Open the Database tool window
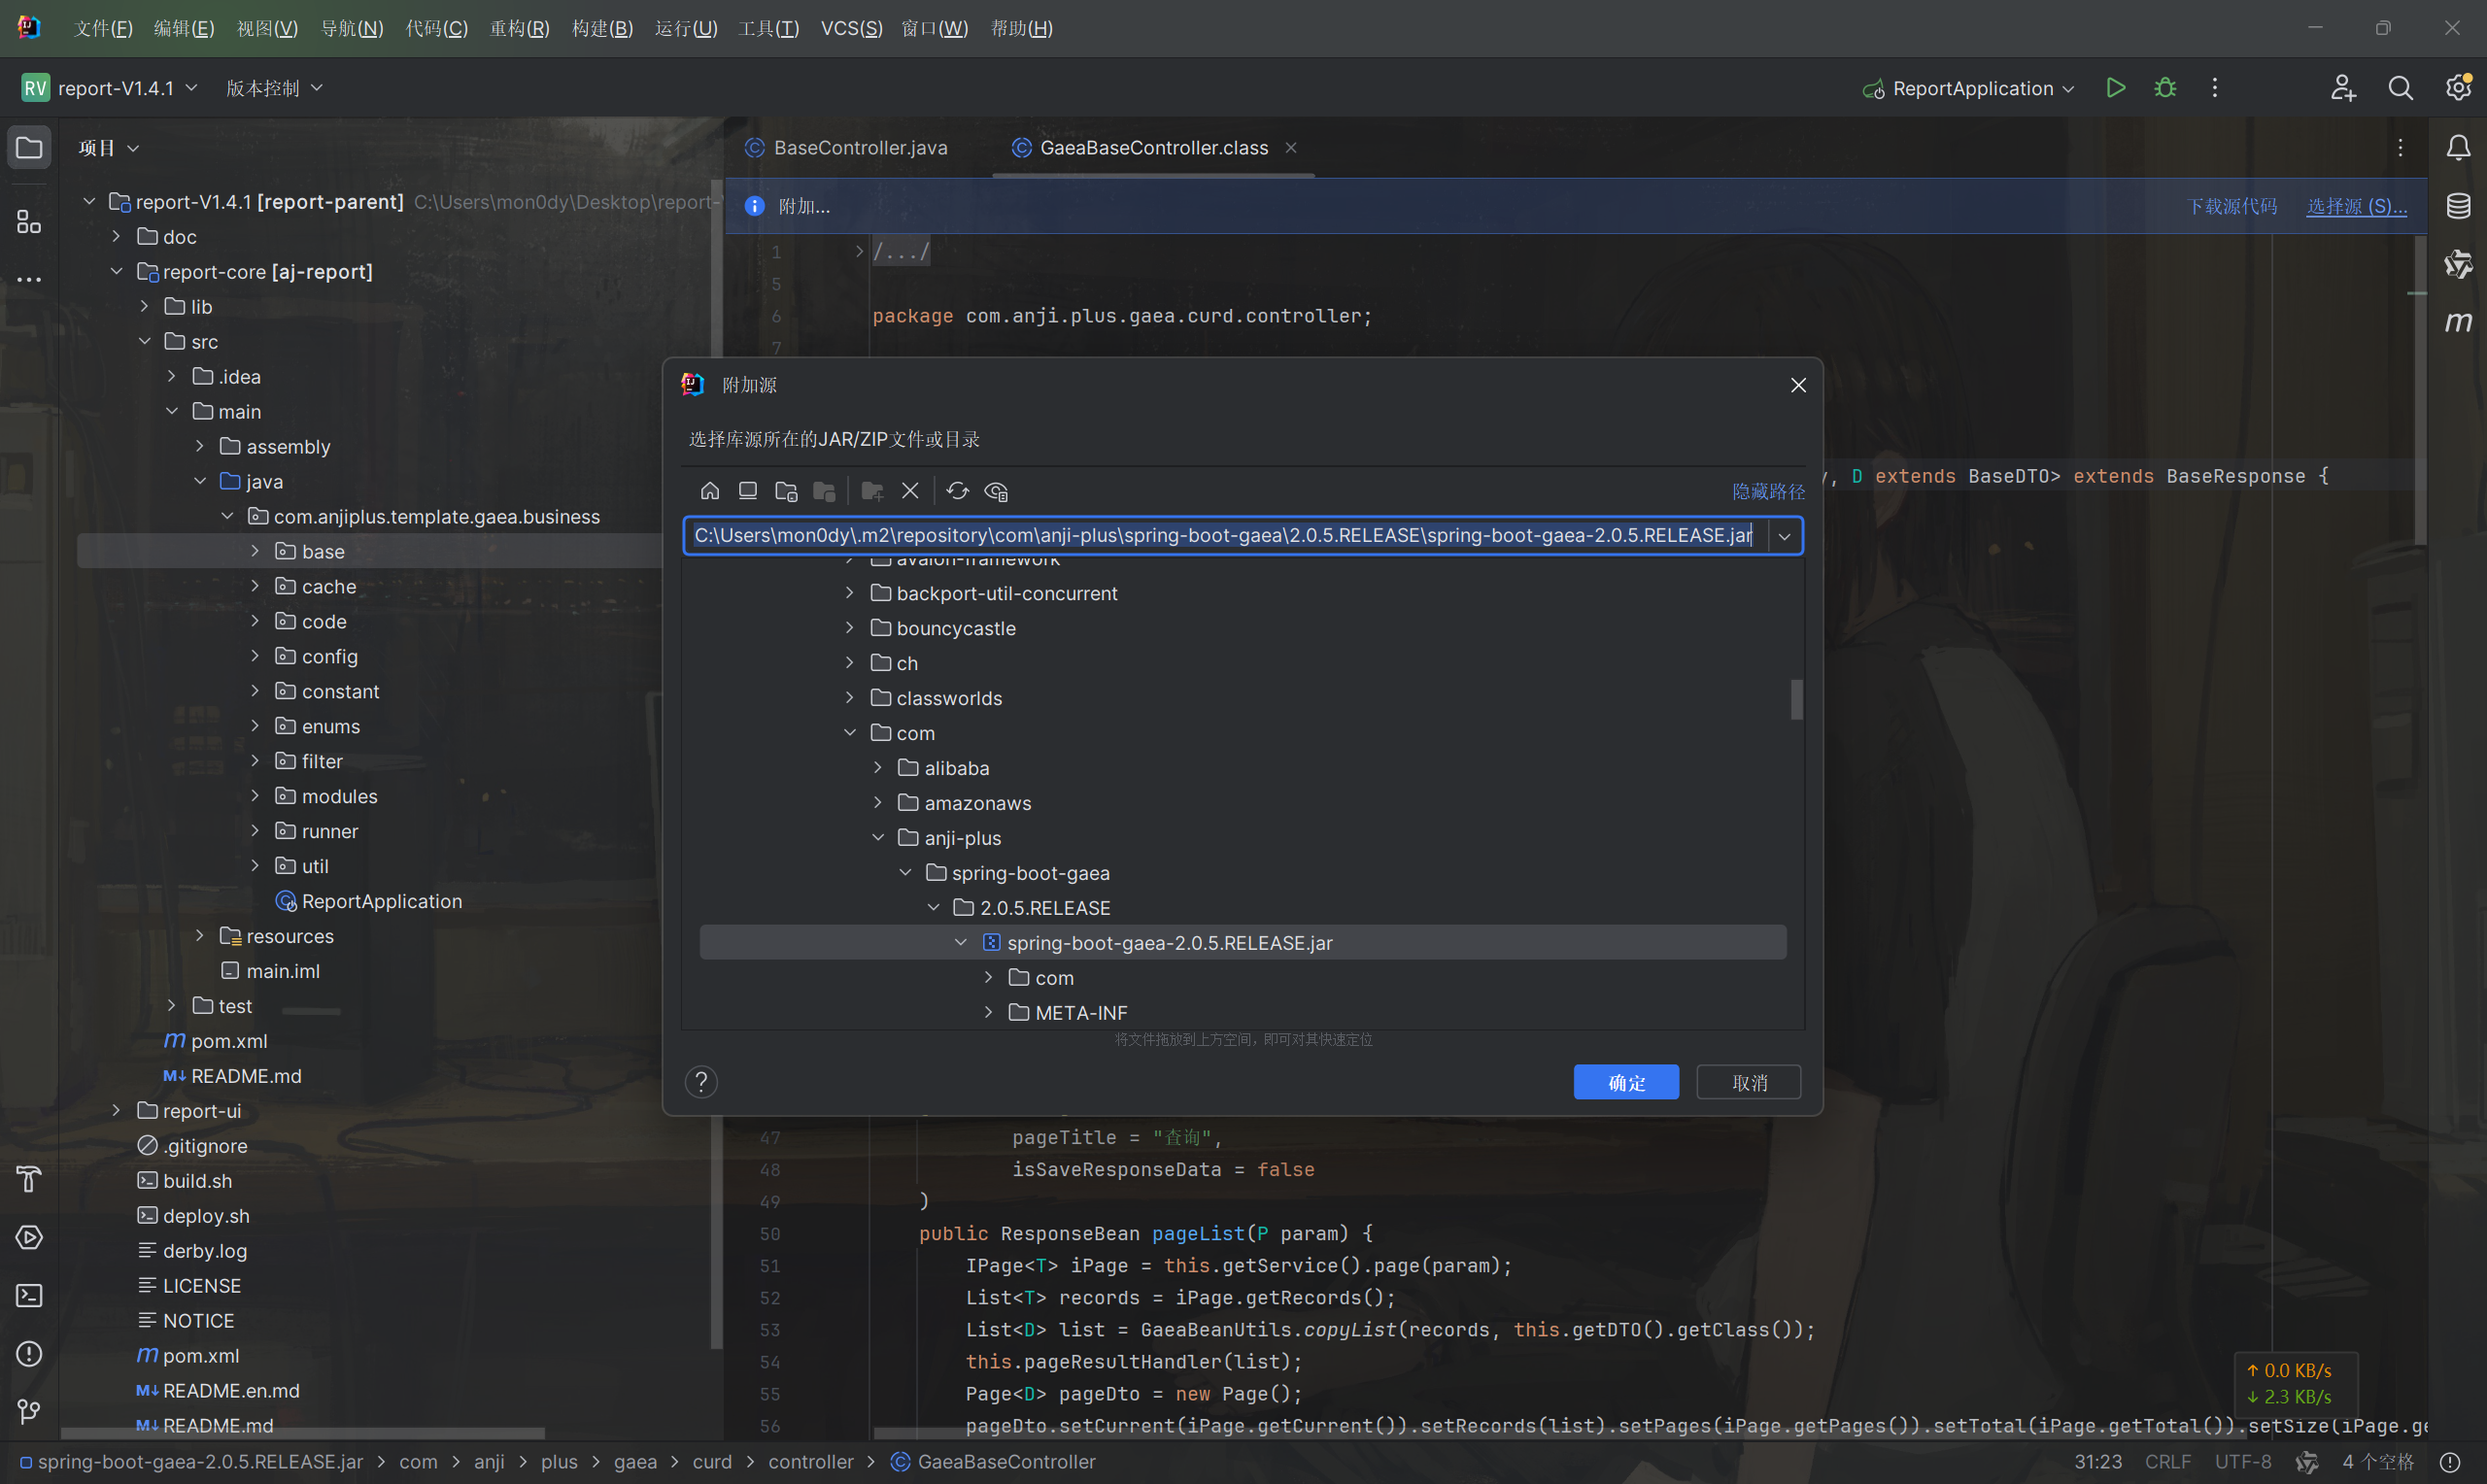 click(2458, 206)
